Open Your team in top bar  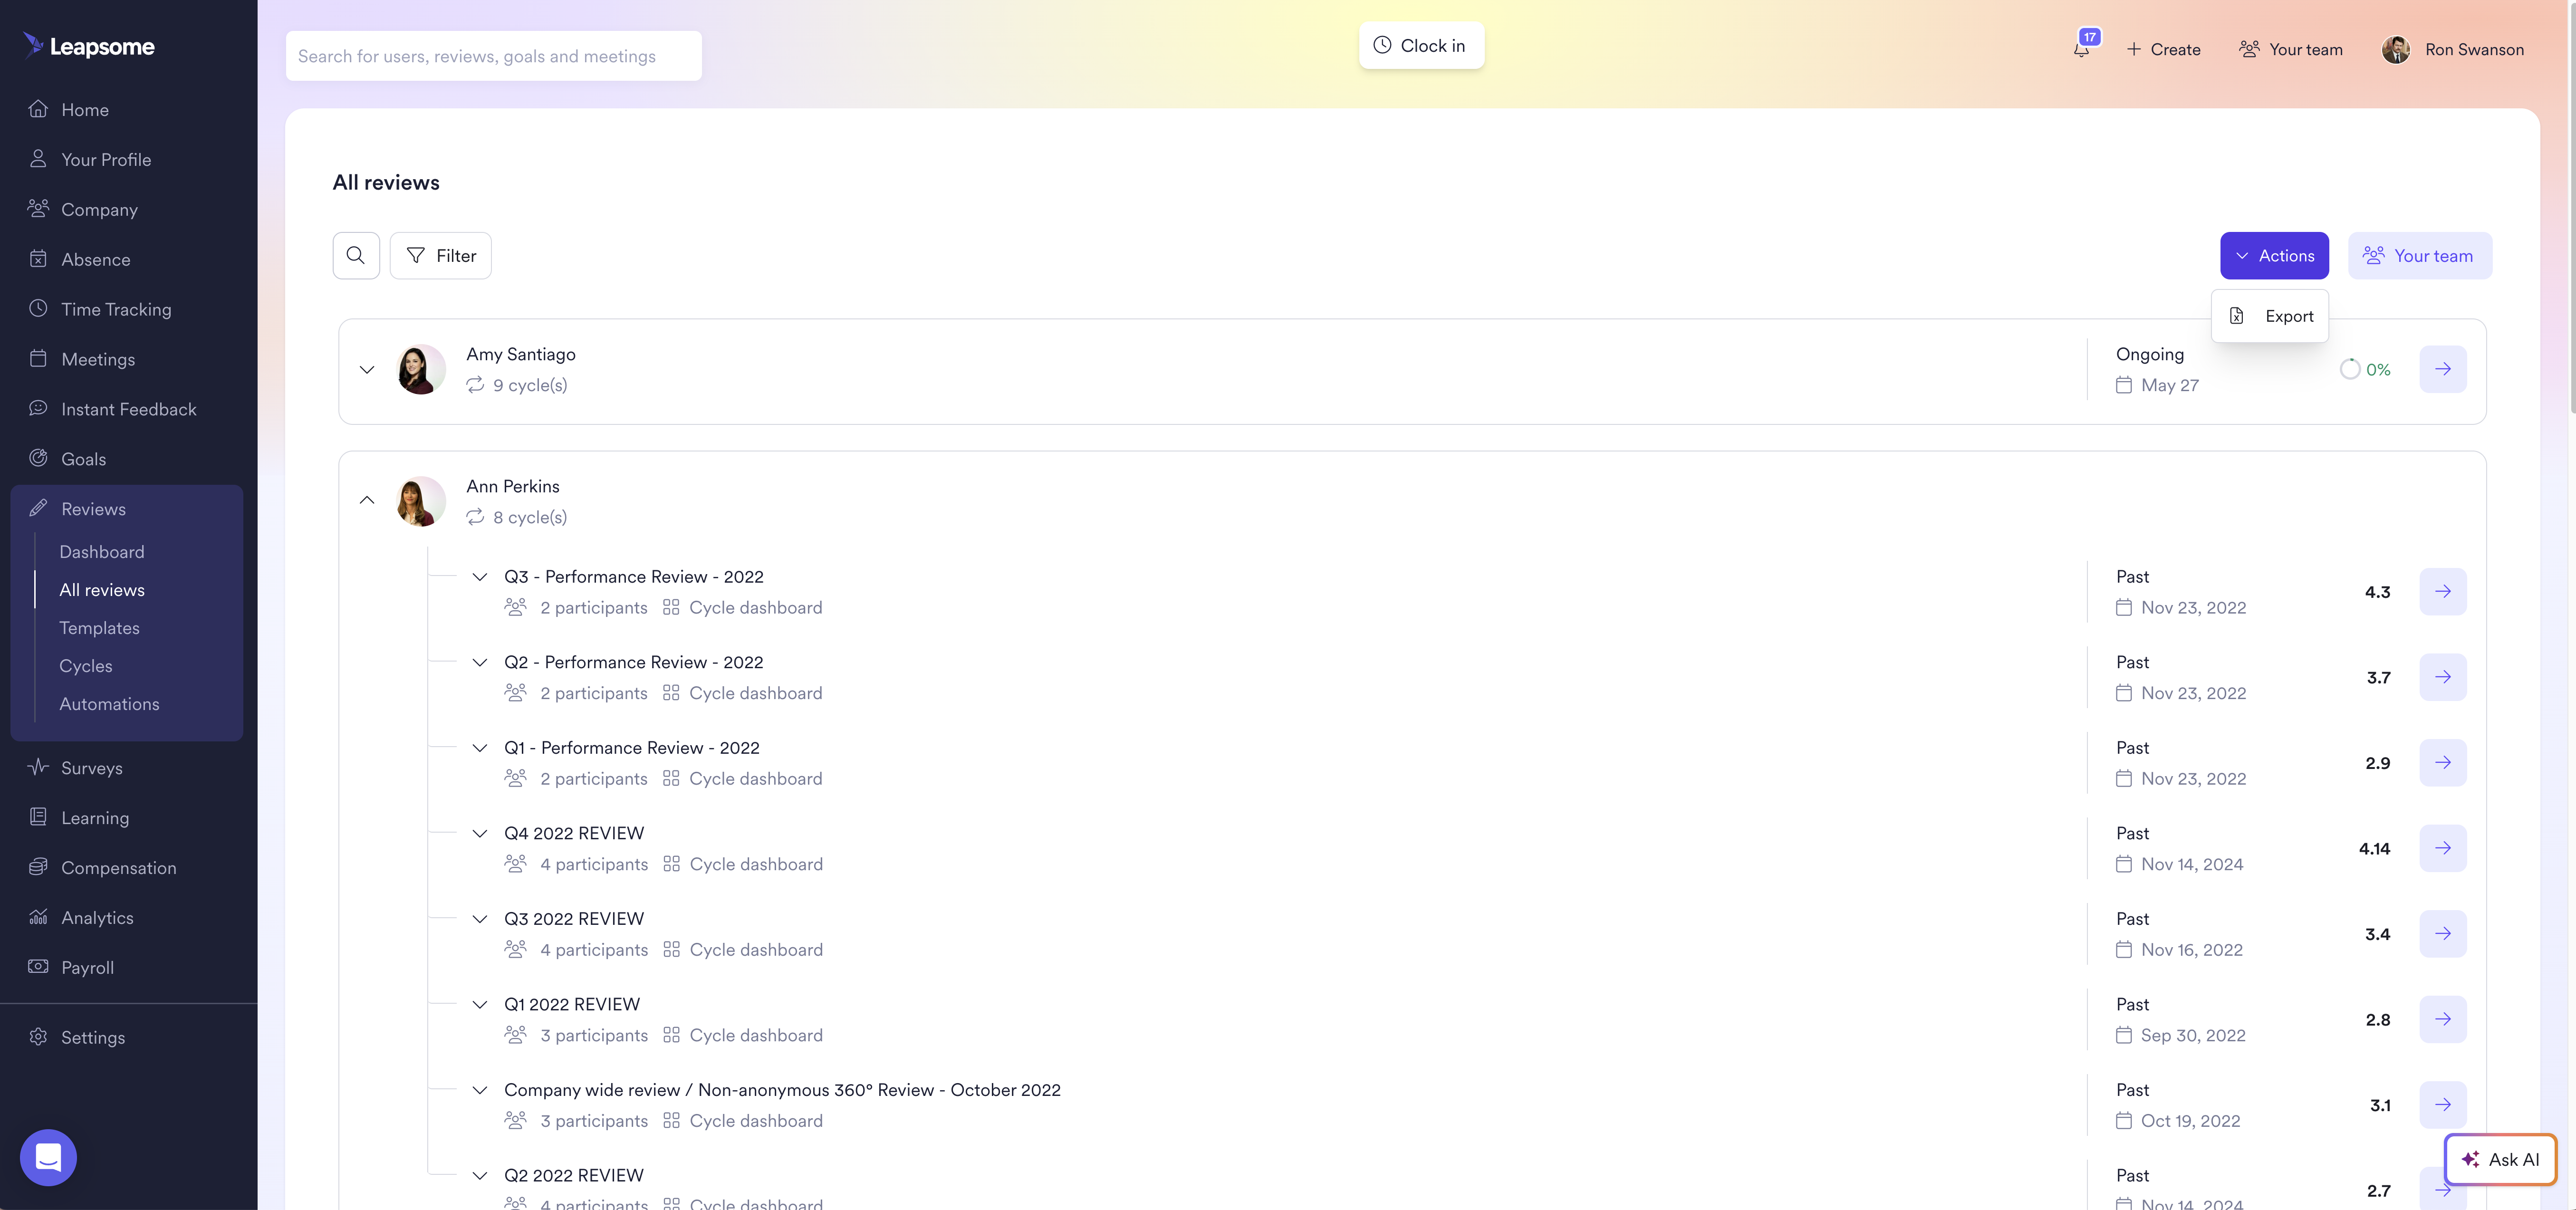[x=2290, y=49]
